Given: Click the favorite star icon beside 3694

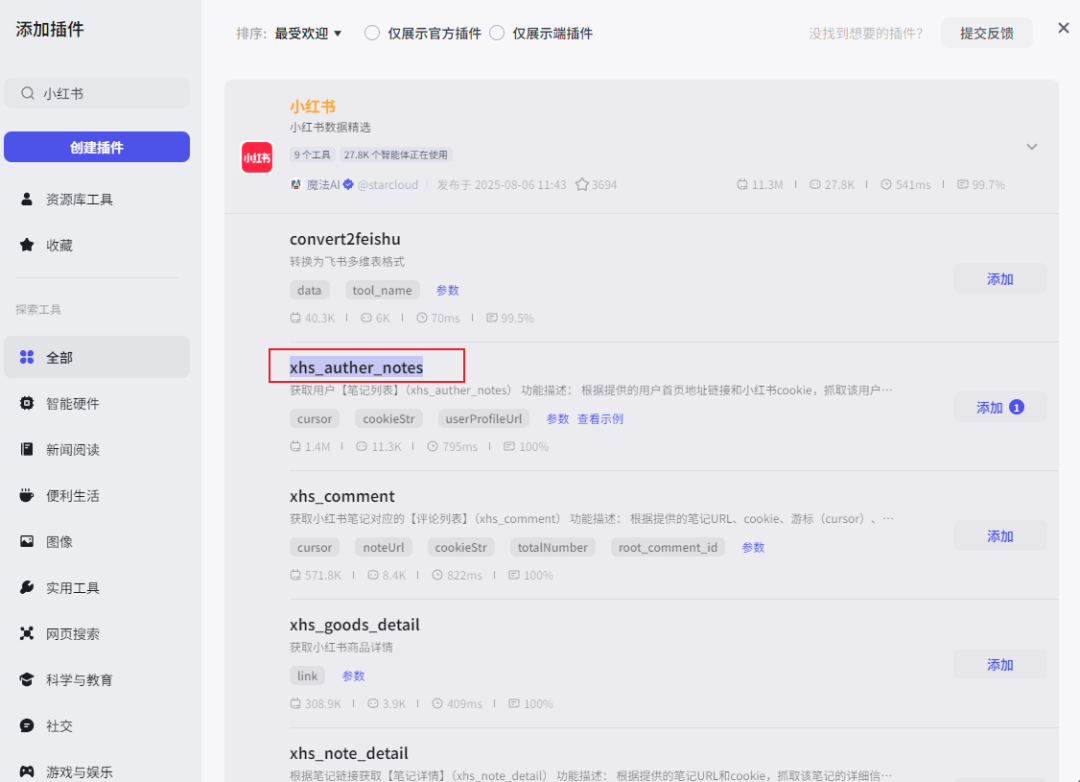Looking at the screenshot, I should [x=582, y=184].
